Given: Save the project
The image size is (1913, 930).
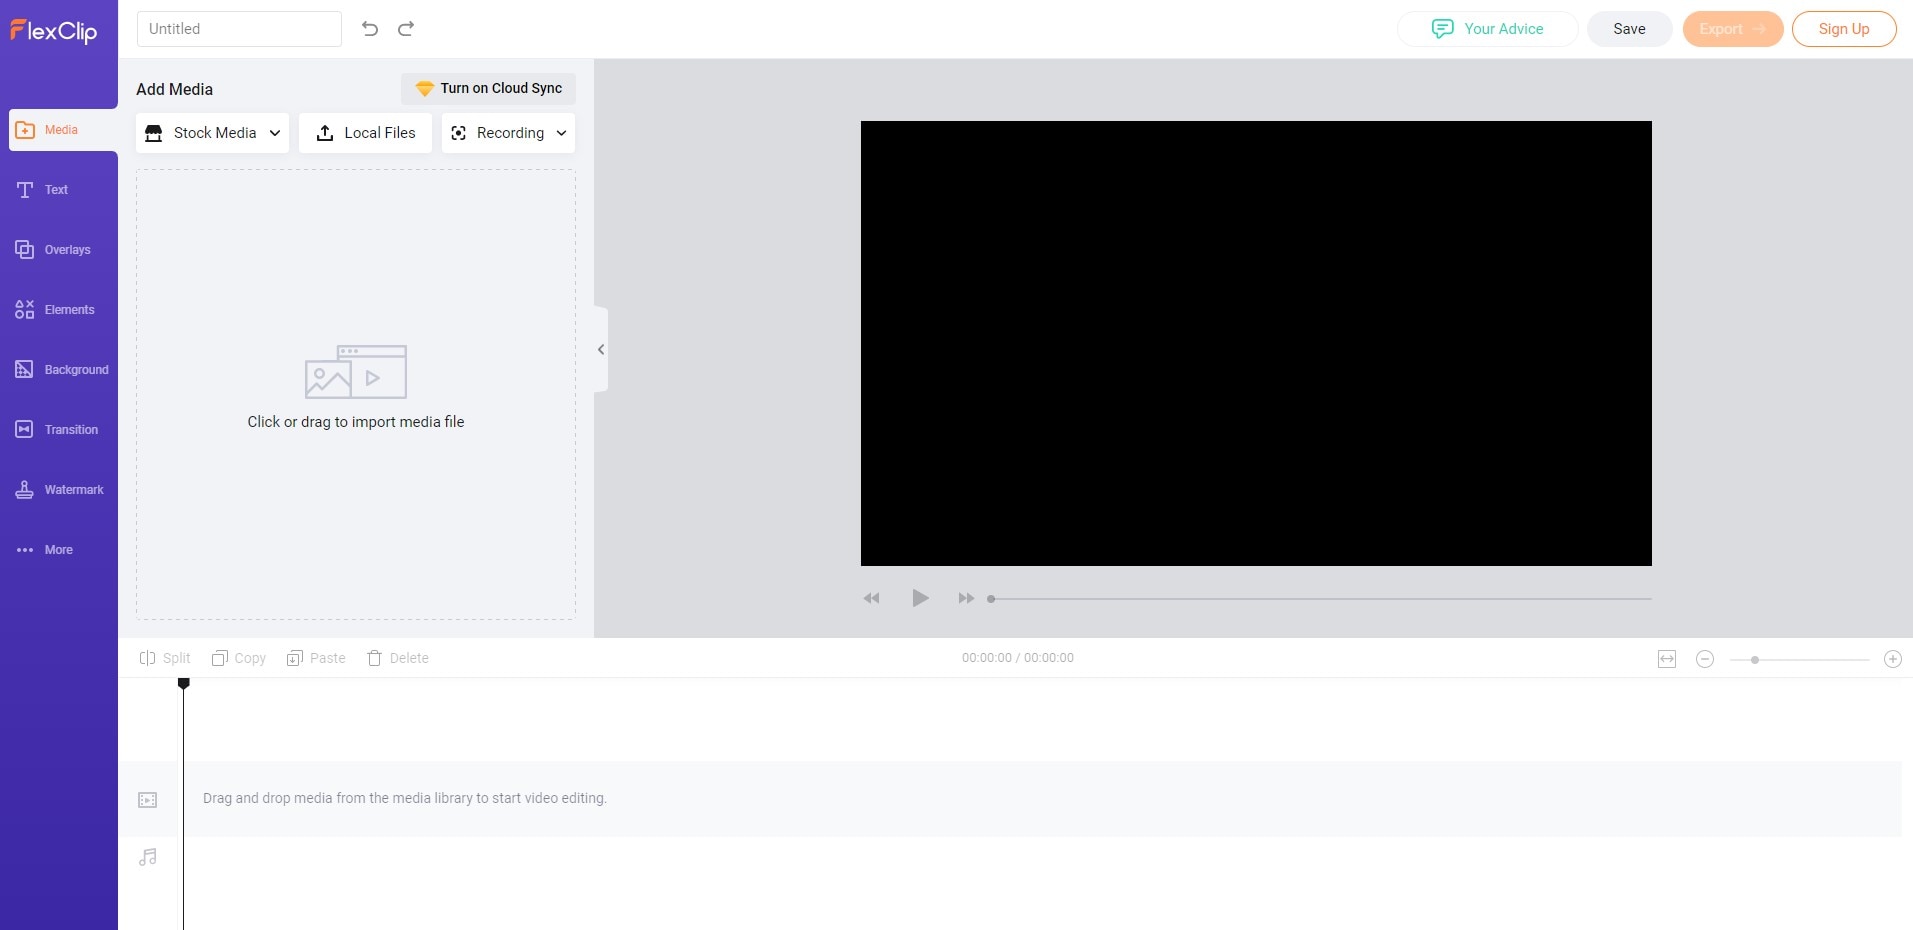Looking at the screenshot, I should 1629,29.
